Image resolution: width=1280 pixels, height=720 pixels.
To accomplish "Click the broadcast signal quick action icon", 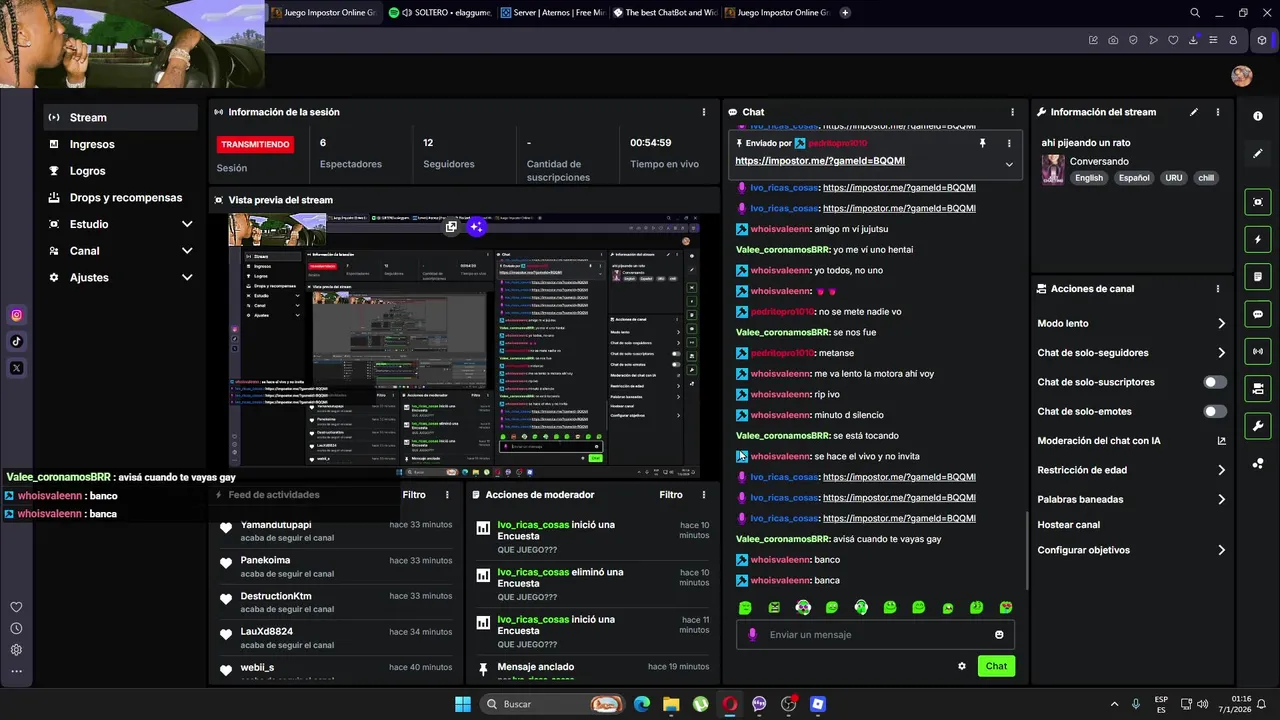I will [x=1258, y=351].
